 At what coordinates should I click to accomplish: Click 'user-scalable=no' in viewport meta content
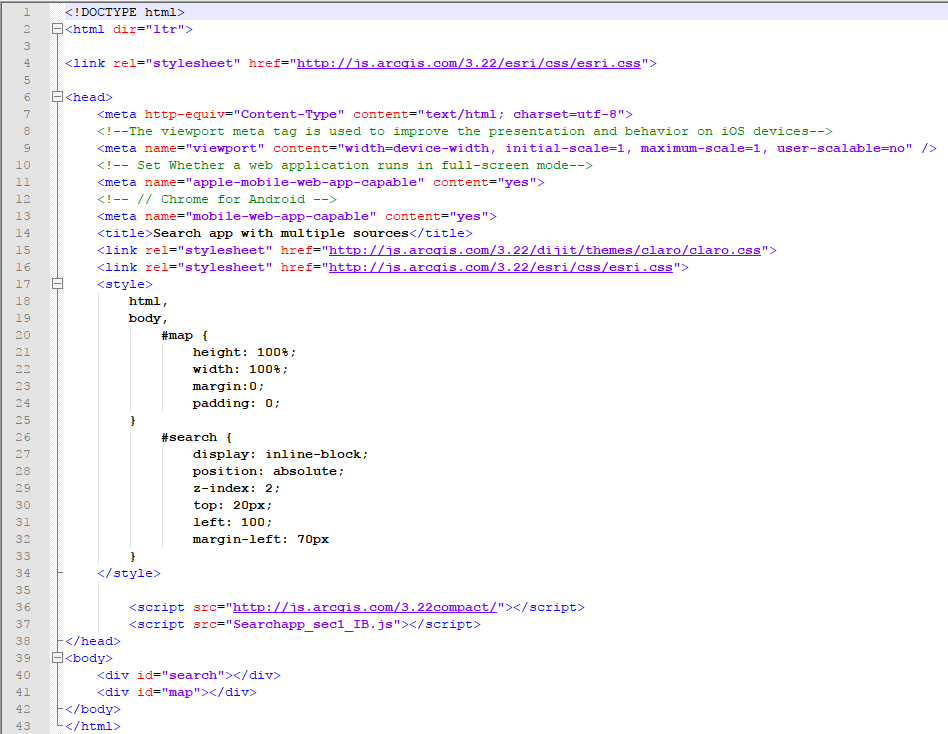click(840, 148)
